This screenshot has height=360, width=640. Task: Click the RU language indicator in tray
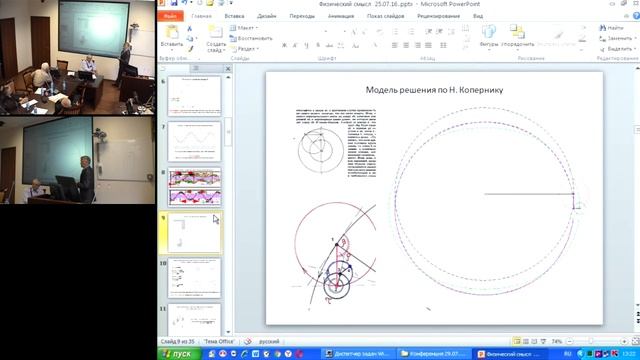pyautogui.click(x=567, y=354)
